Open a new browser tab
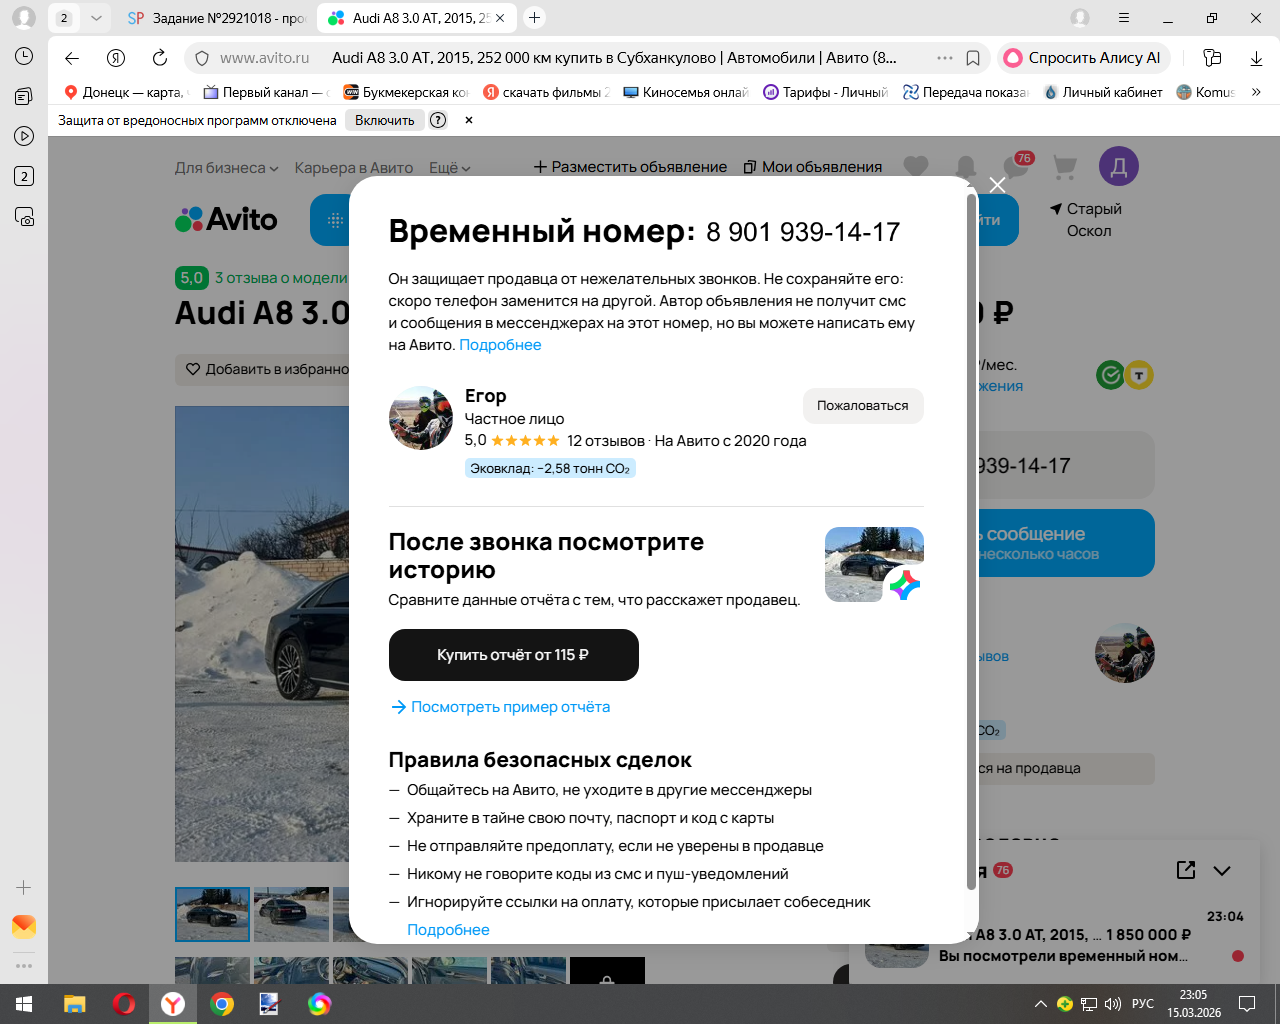Viewport: 1280px width, 1024px height. click(535, 18)
